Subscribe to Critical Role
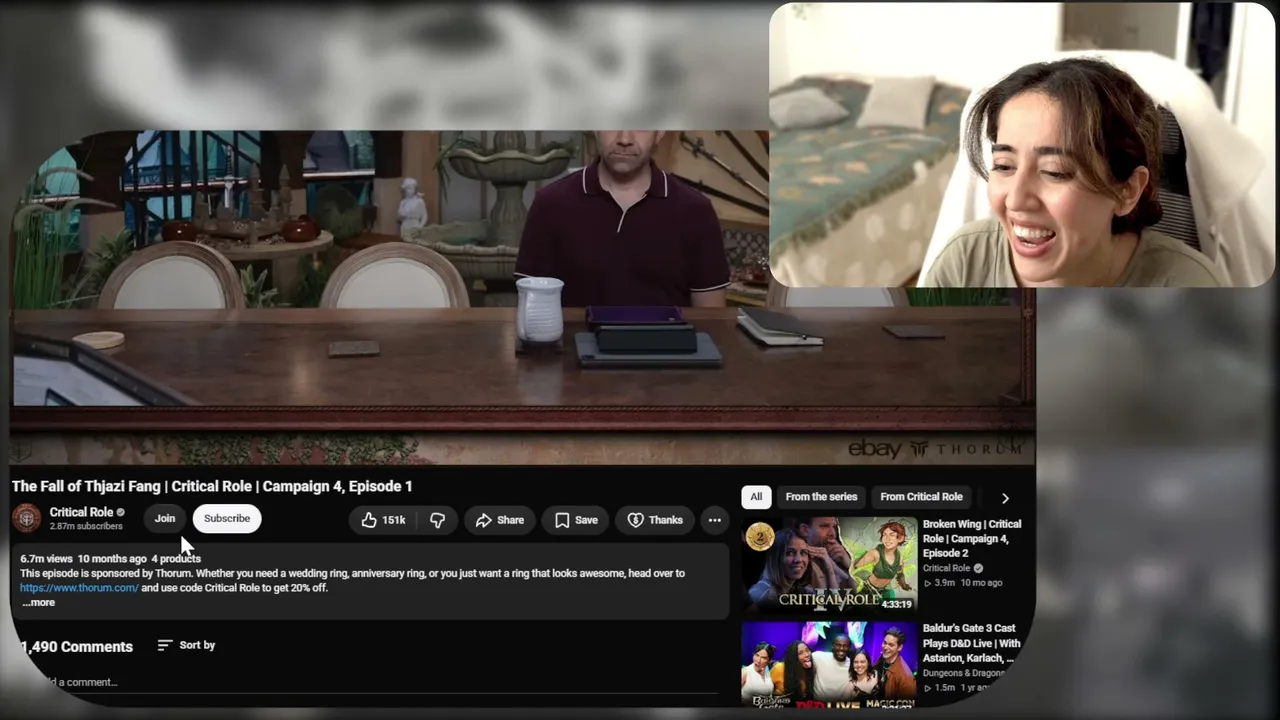Viewport: 1280px width, 720px height. pyautogui.click(x=227, y=518)
